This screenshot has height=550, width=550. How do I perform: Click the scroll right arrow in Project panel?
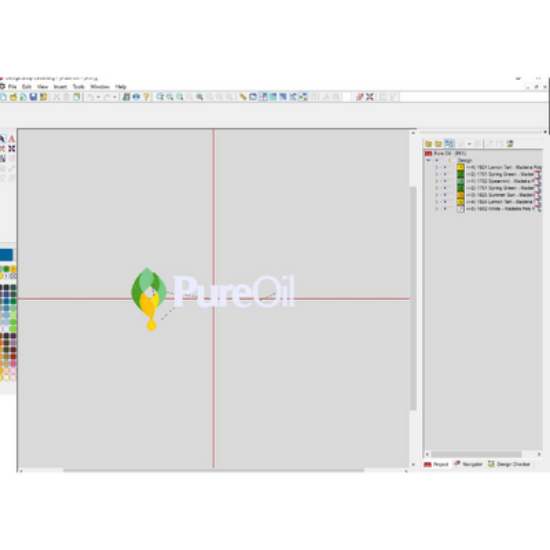coord(539,454)
